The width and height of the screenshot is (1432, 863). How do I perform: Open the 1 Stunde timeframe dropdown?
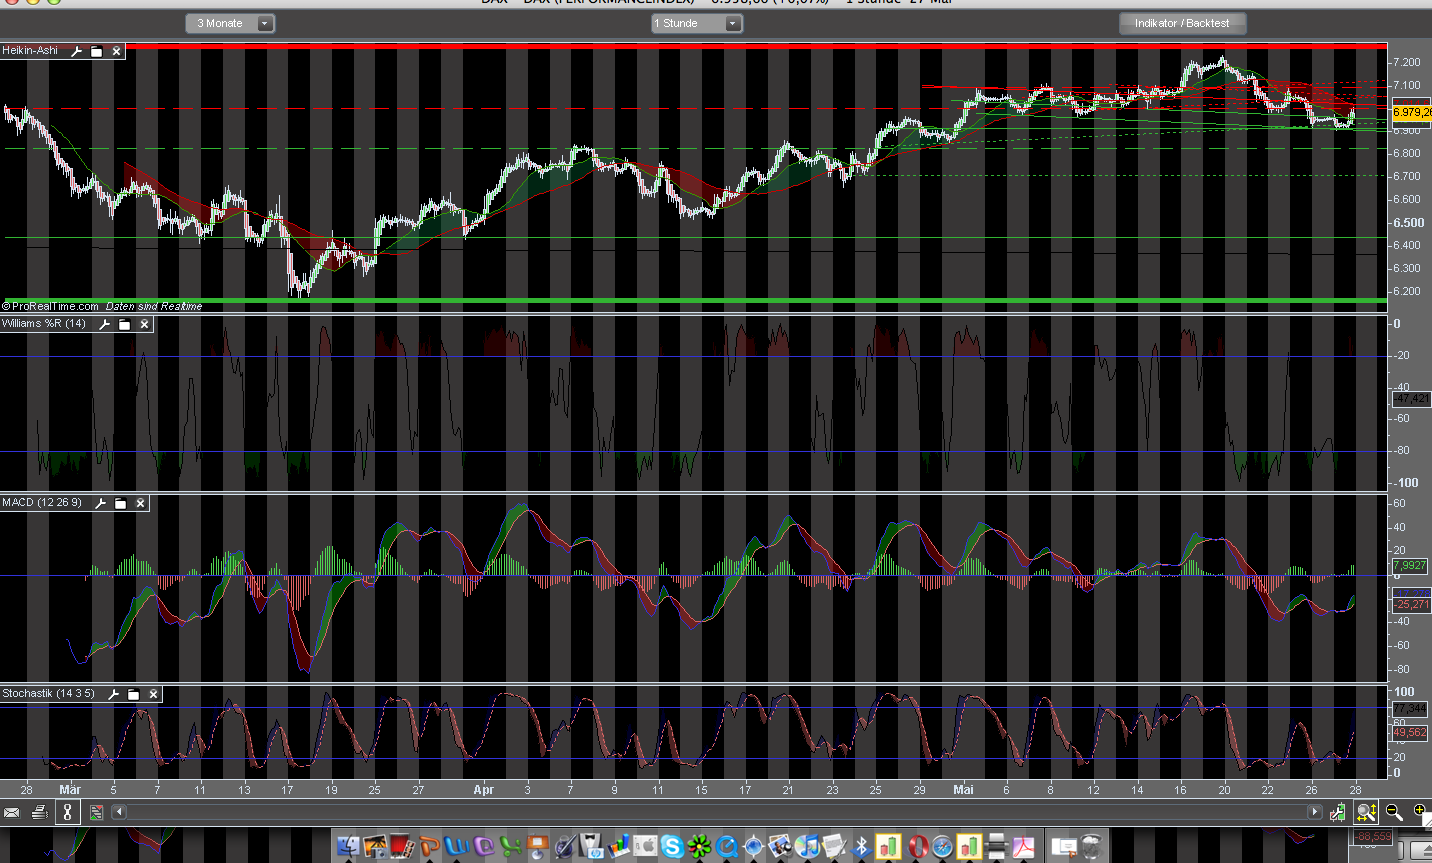697,23
